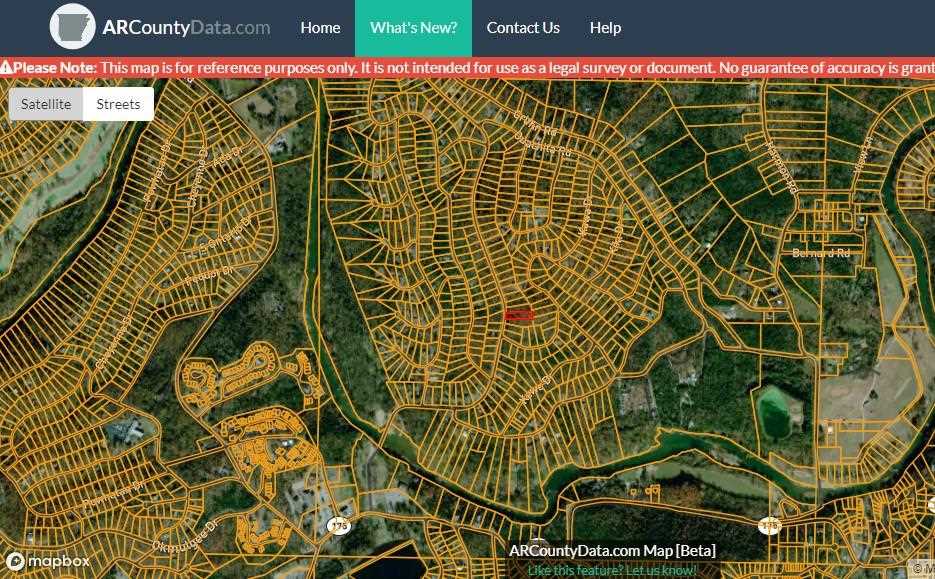Click the Mapbox logo
Screen dimensions: 935x579
click(47, 561)
